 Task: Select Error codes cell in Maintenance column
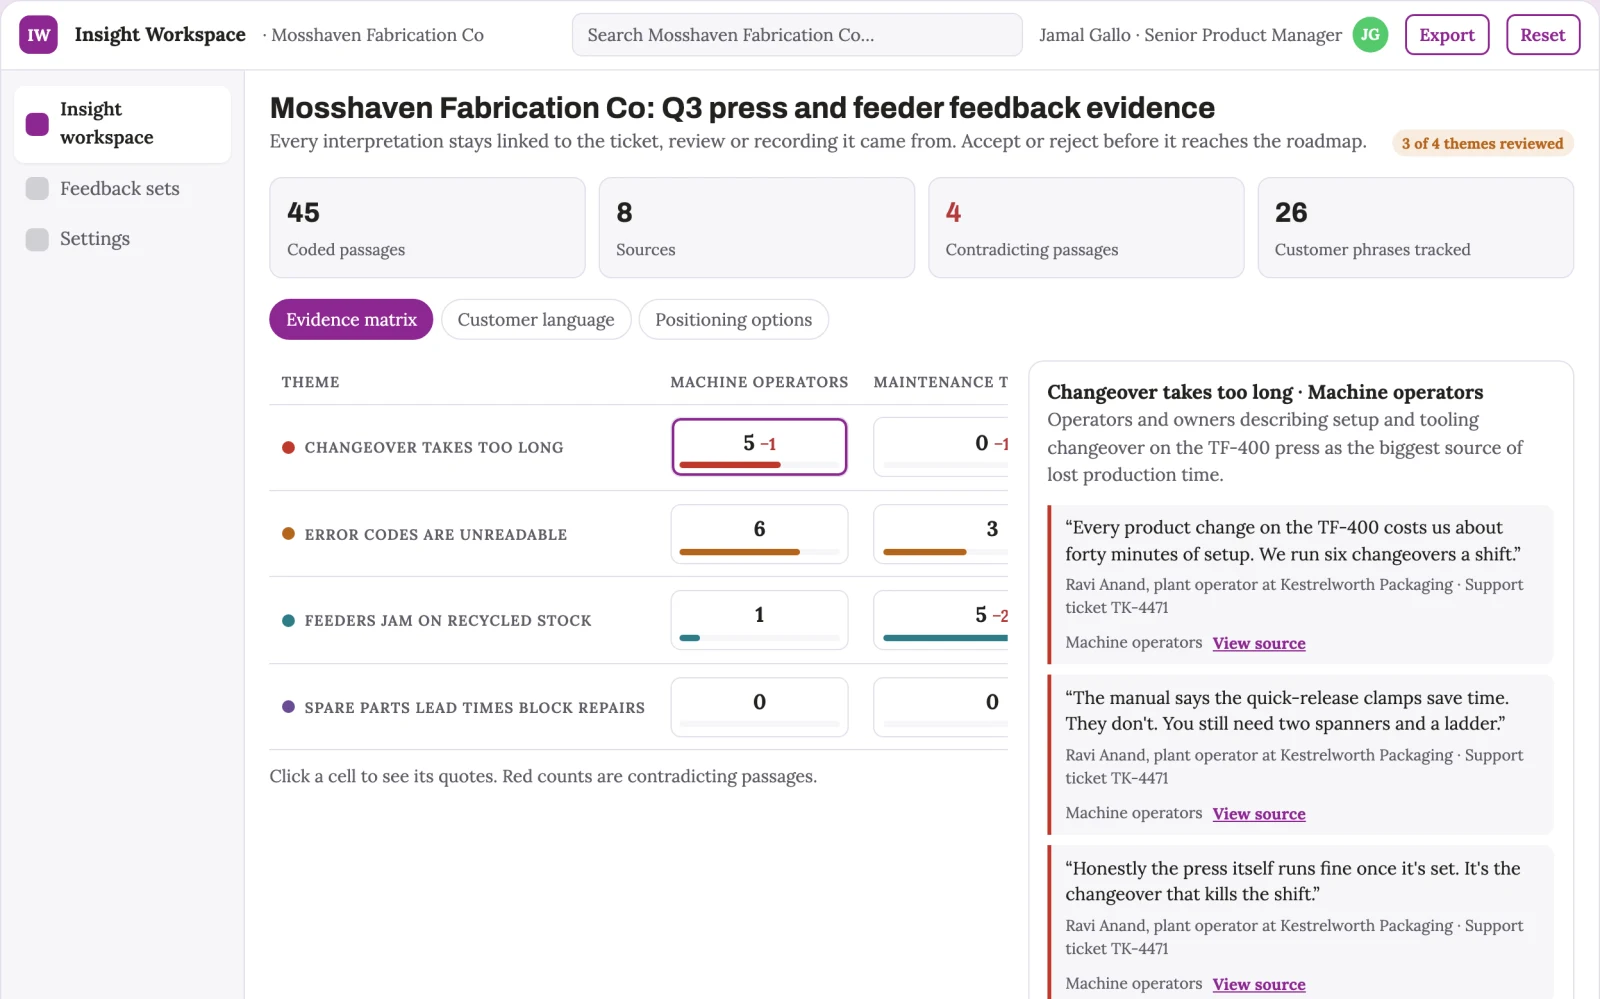click(941, 534)
